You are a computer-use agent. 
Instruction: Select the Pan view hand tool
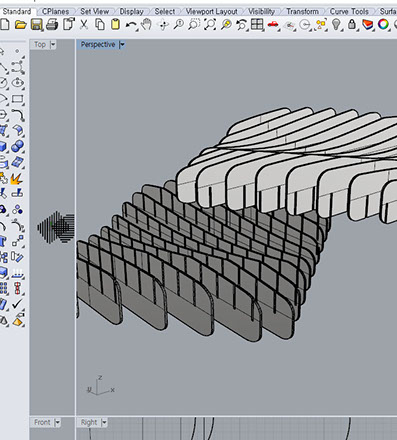point(147,25)
